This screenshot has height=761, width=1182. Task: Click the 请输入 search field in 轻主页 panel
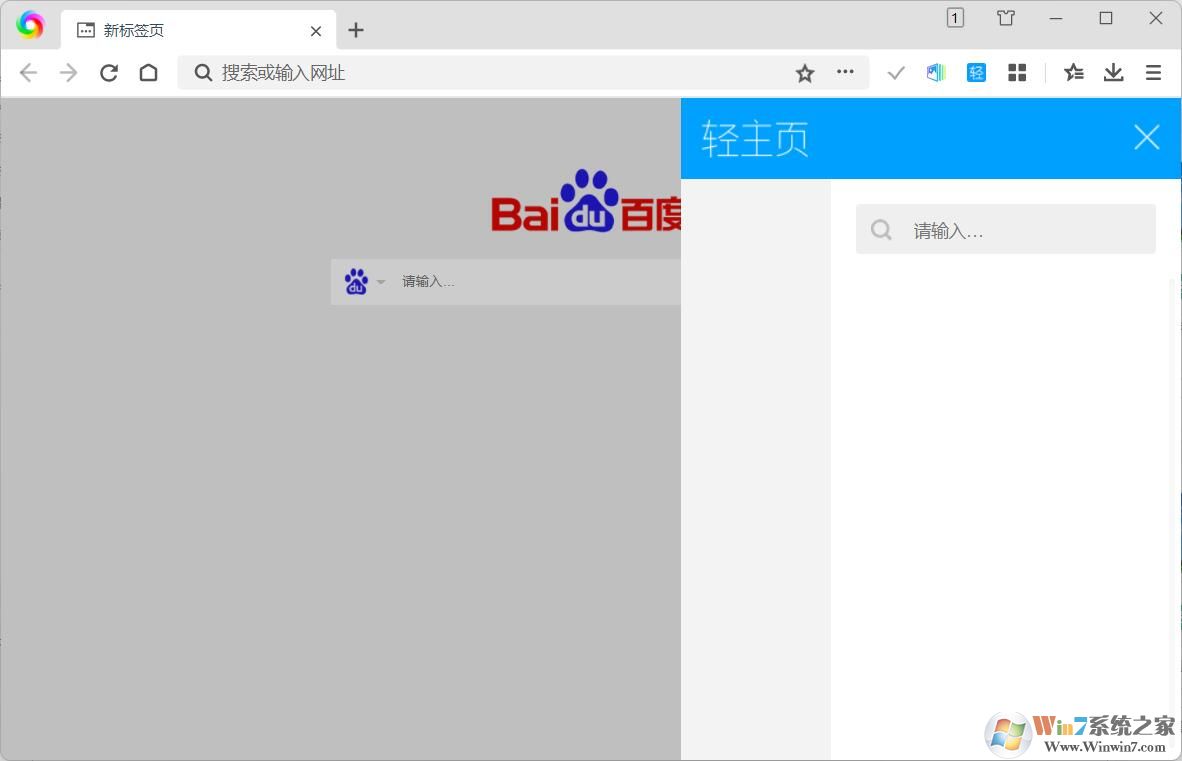click(1006, 229)
